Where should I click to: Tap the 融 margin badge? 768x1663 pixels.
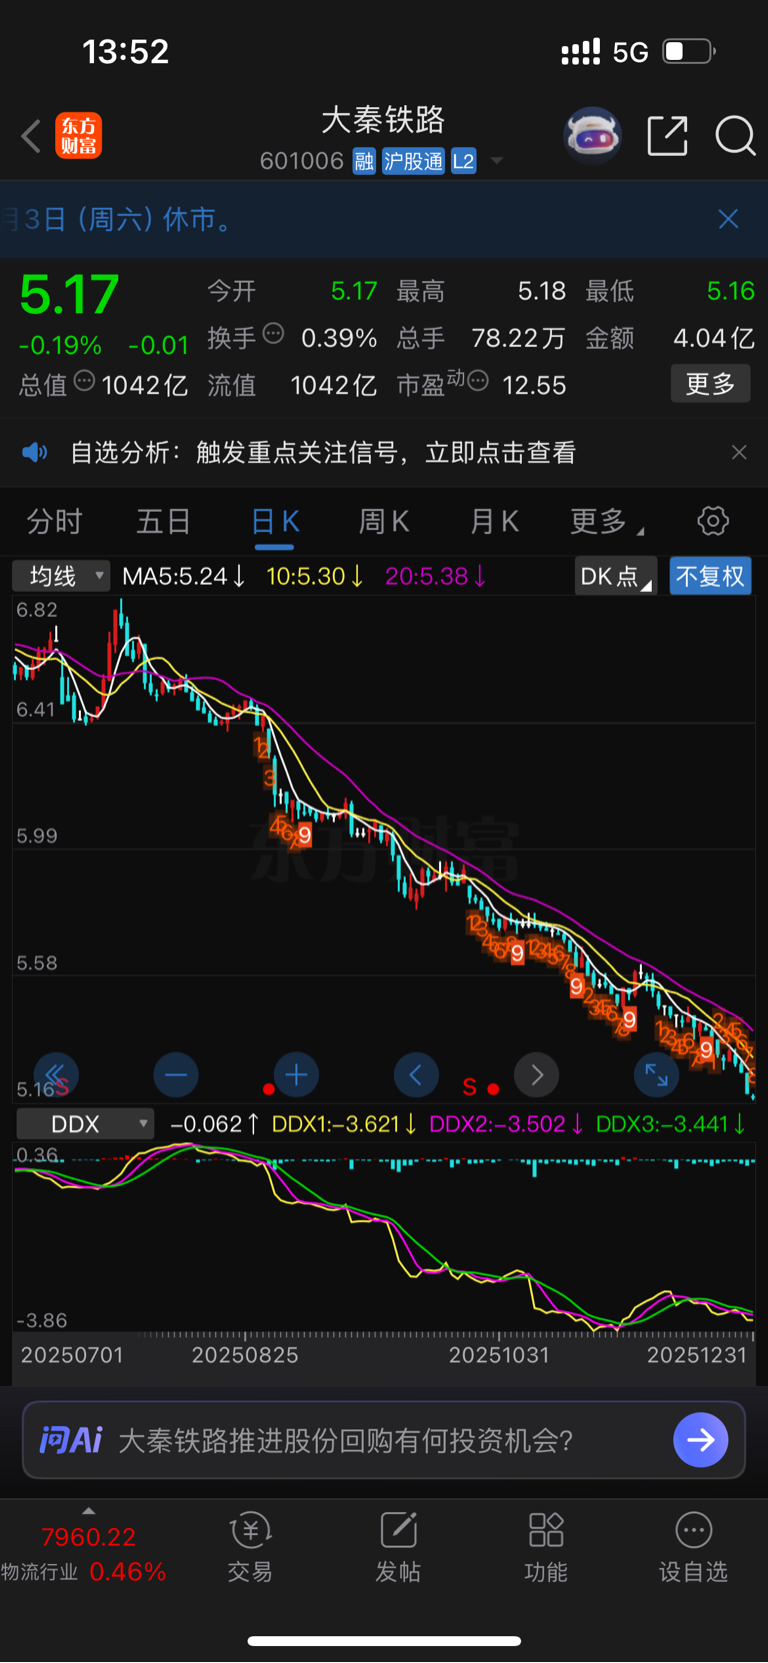364,161
